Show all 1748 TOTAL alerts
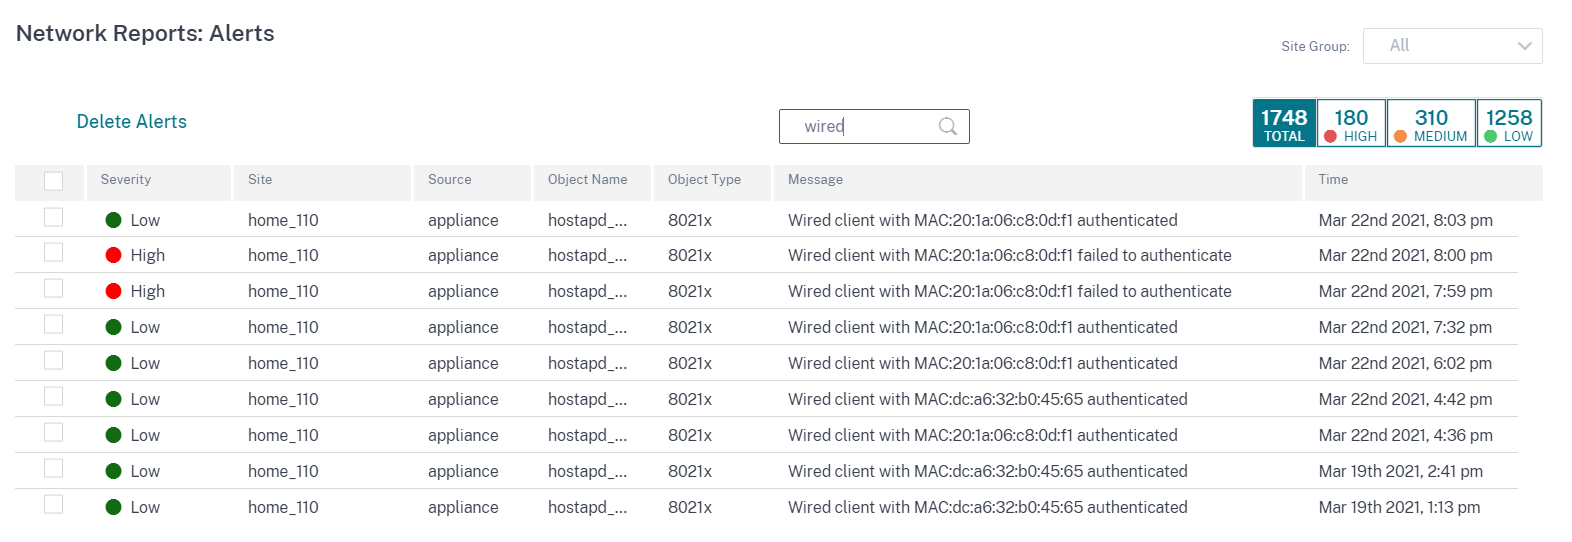Image resolution: width=1572 pixels, height=542 pixels. click(1284, 123)
